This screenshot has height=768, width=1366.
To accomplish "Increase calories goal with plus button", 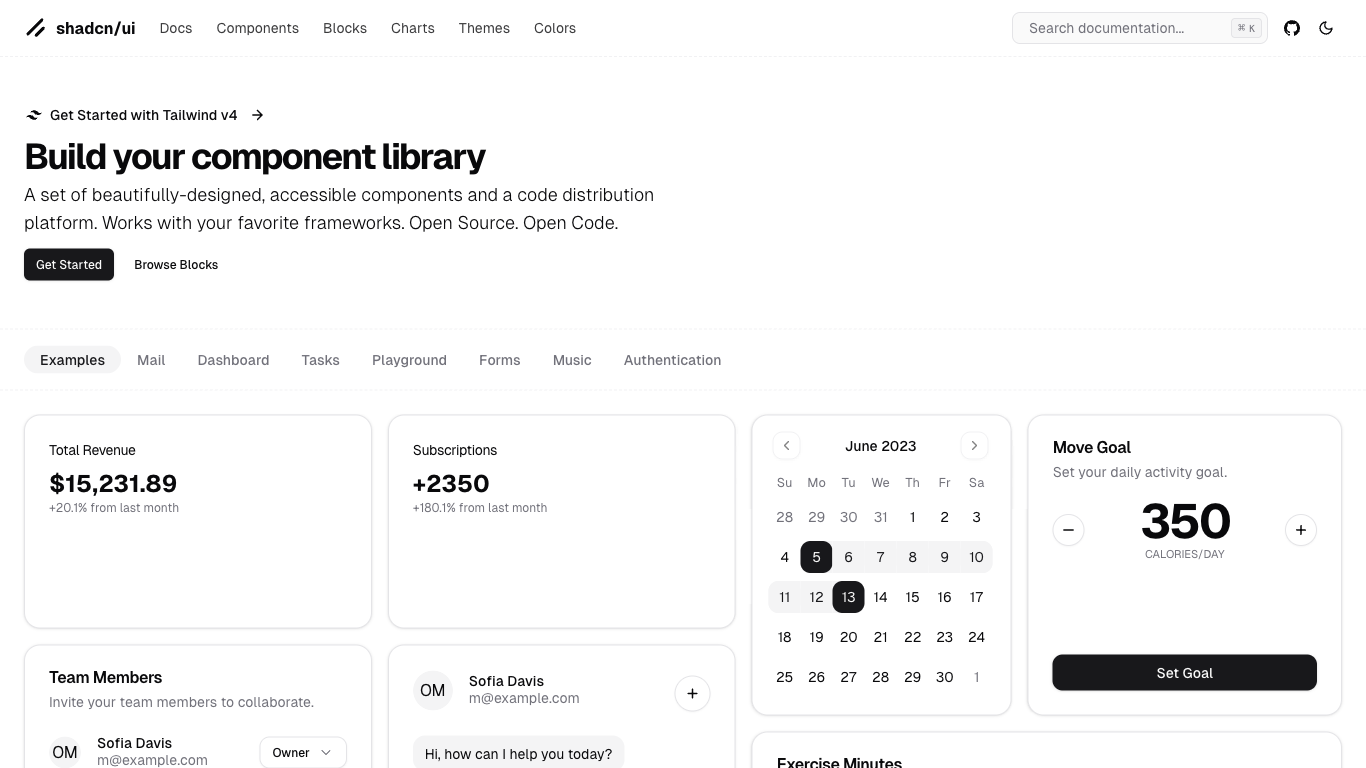I will coord(1300,530).
